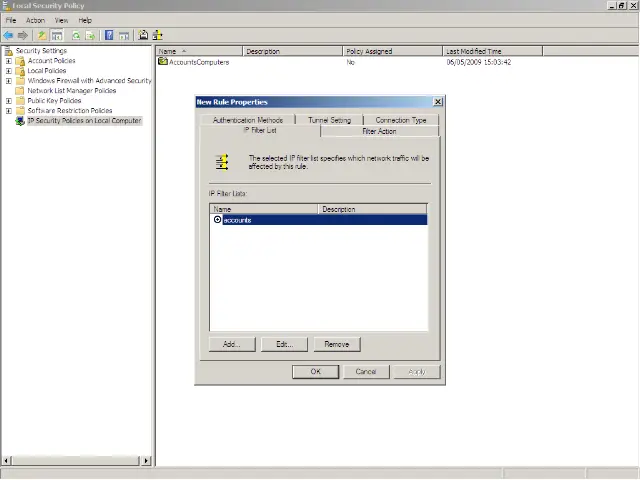Open the Action menu
Image resolution: width=640 pixels, height=480 pixels.
pyautogui.click(x=35, y=20)
